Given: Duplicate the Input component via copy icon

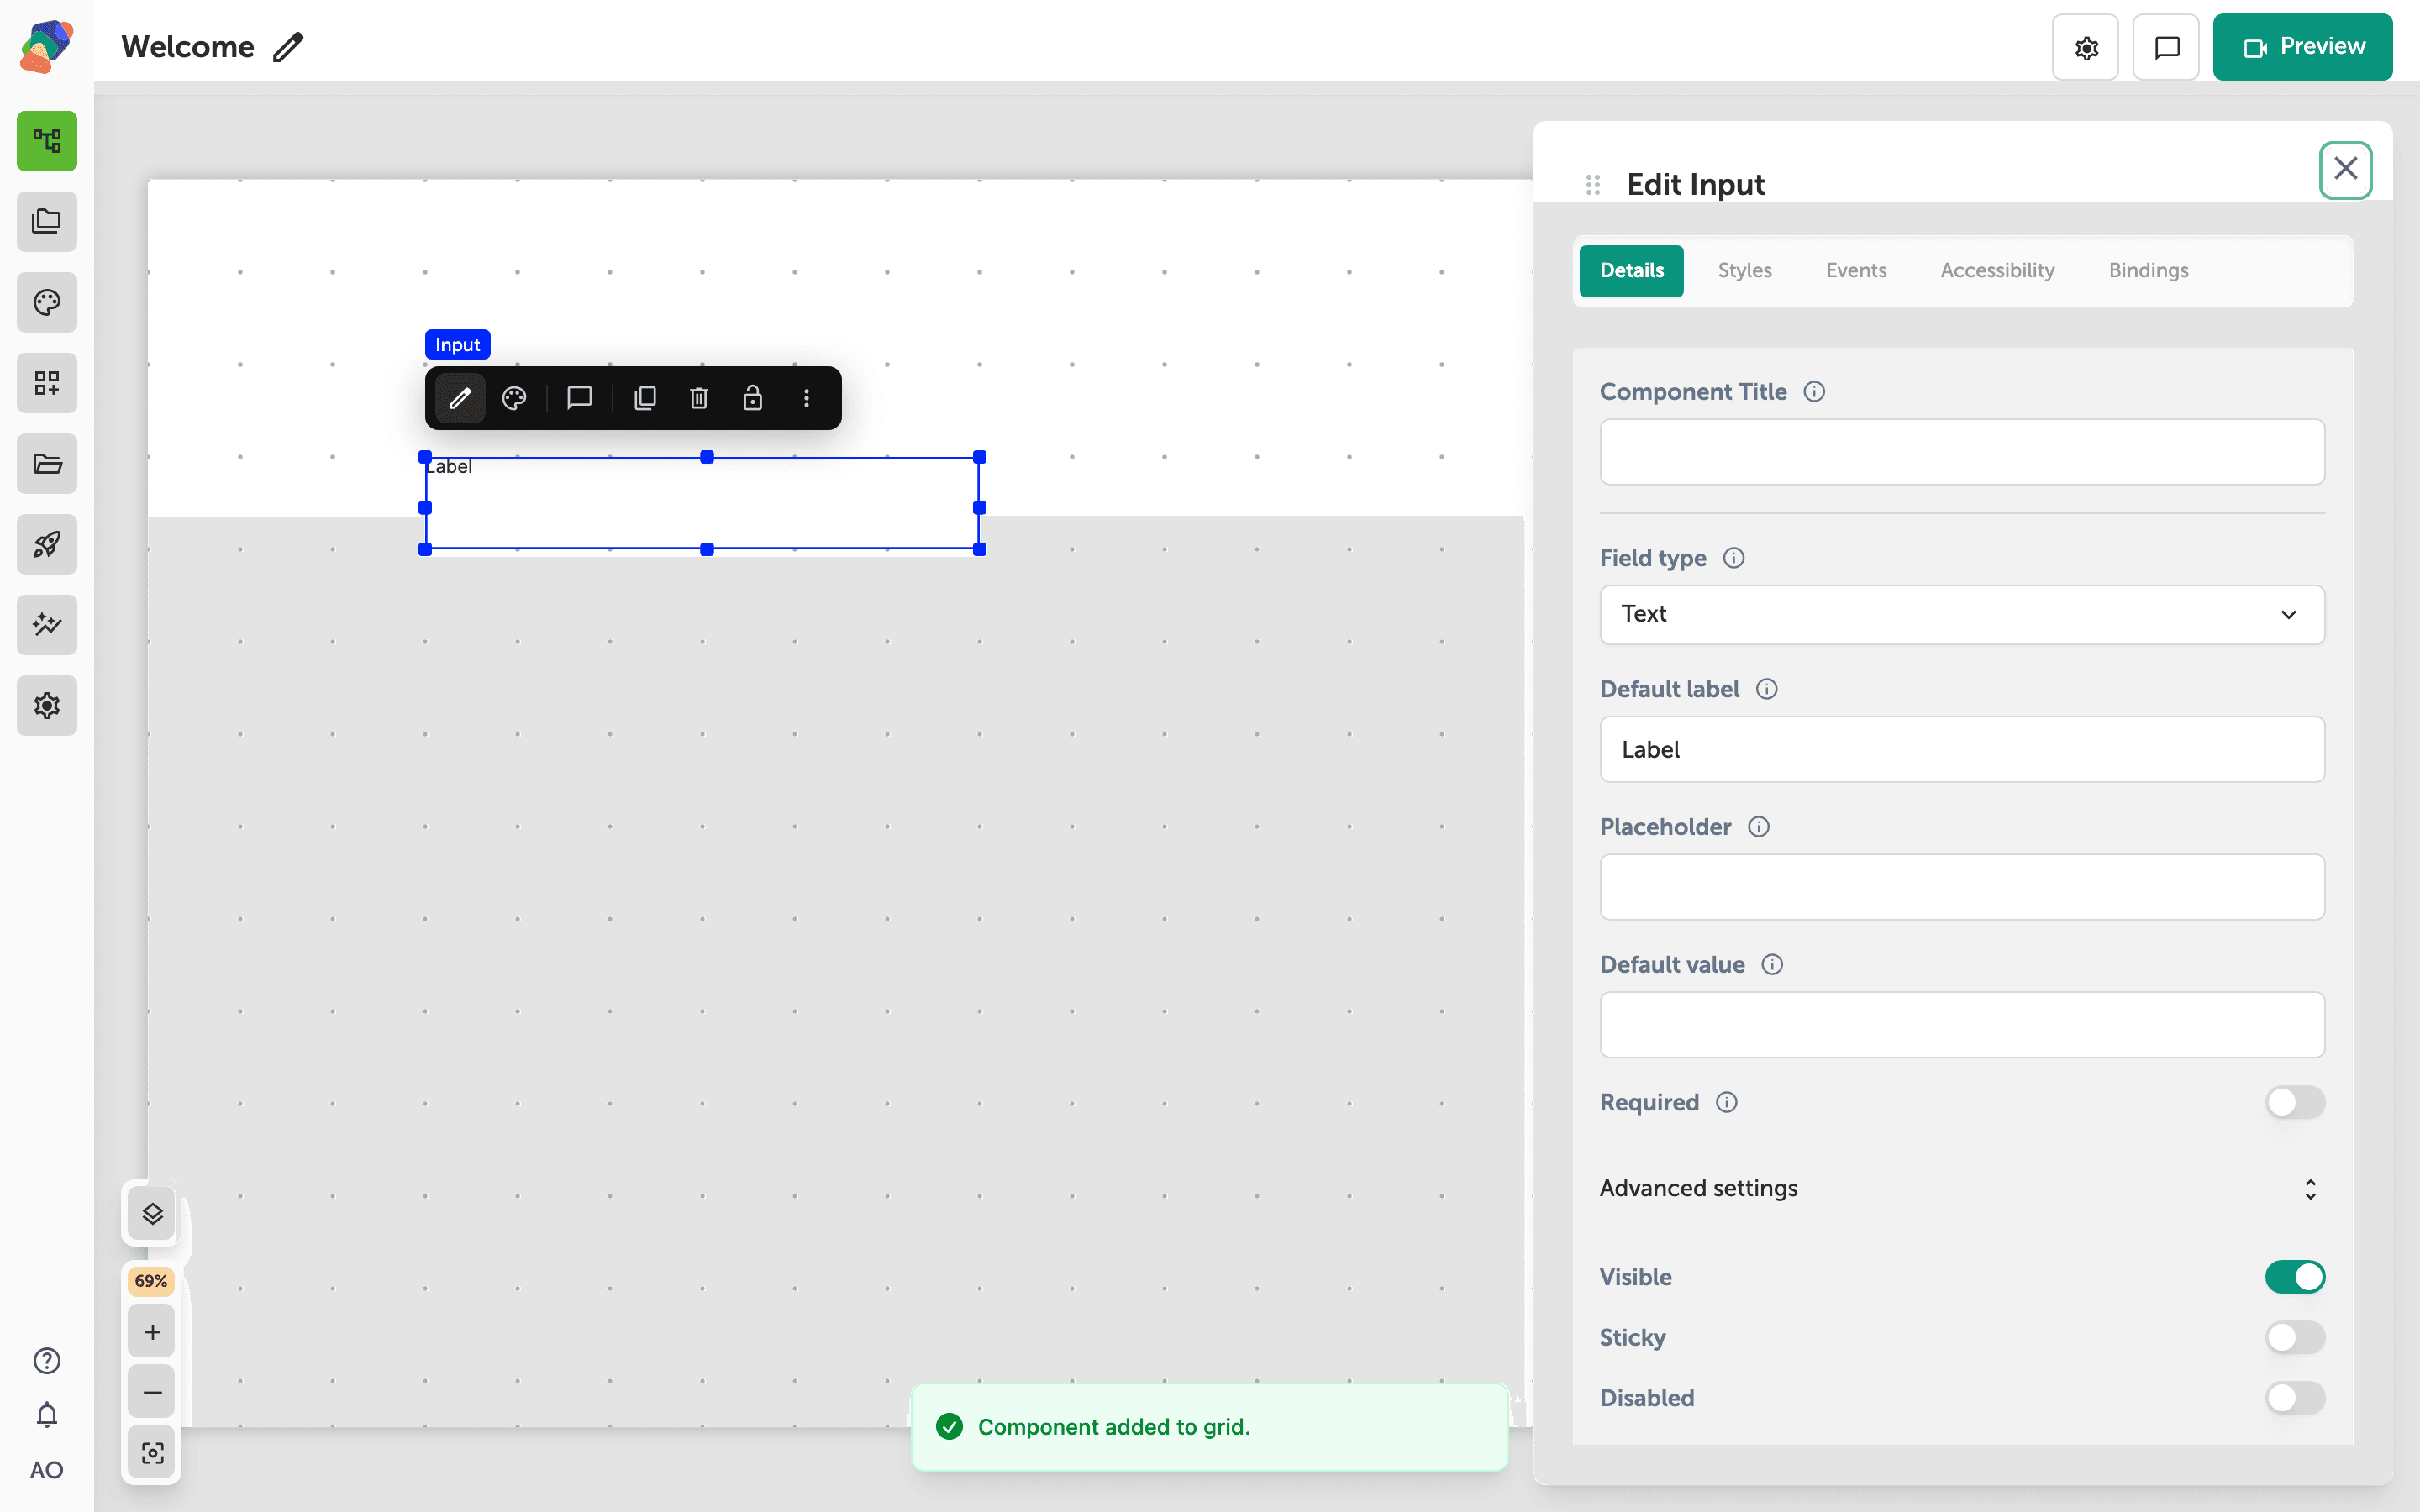Looking at the screenshot, I should pos(645,398).
